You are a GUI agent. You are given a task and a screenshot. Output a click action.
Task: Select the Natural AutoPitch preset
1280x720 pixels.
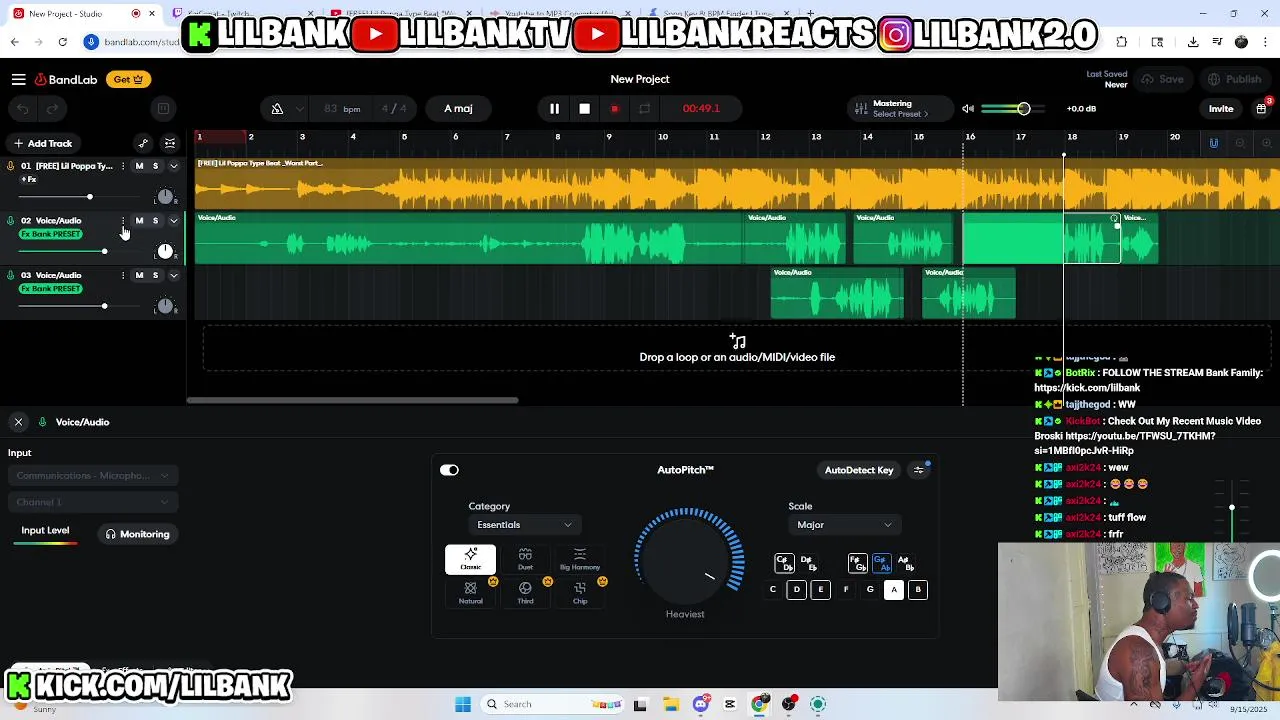click(x=470, y=592)
